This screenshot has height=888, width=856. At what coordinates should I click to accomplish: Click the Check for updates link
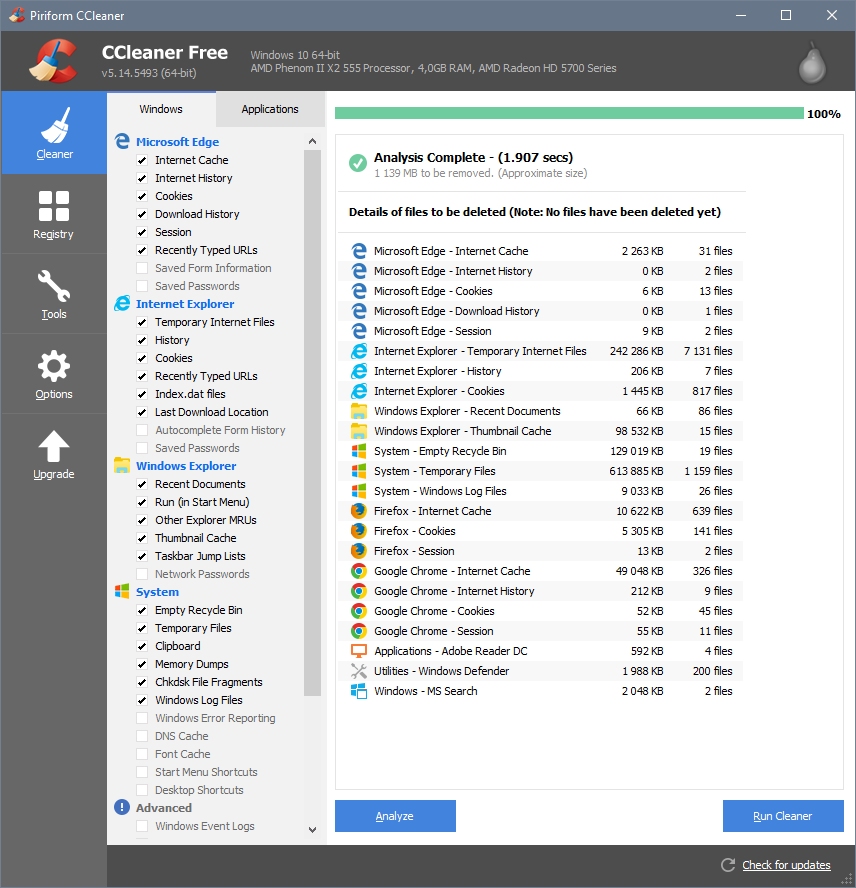coord(786,865)
